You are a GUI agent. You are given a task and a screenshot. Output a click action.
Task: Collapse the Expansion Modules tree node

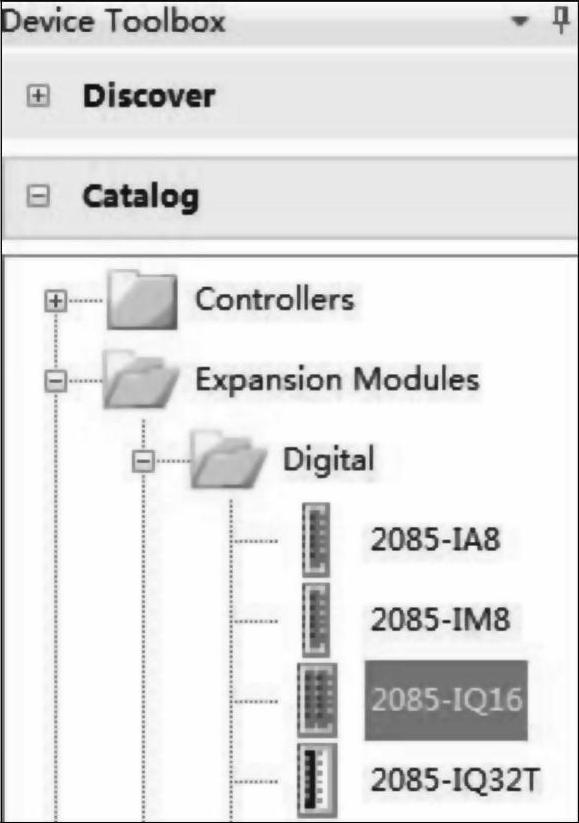pyautogui.click(x=56, y=381)
